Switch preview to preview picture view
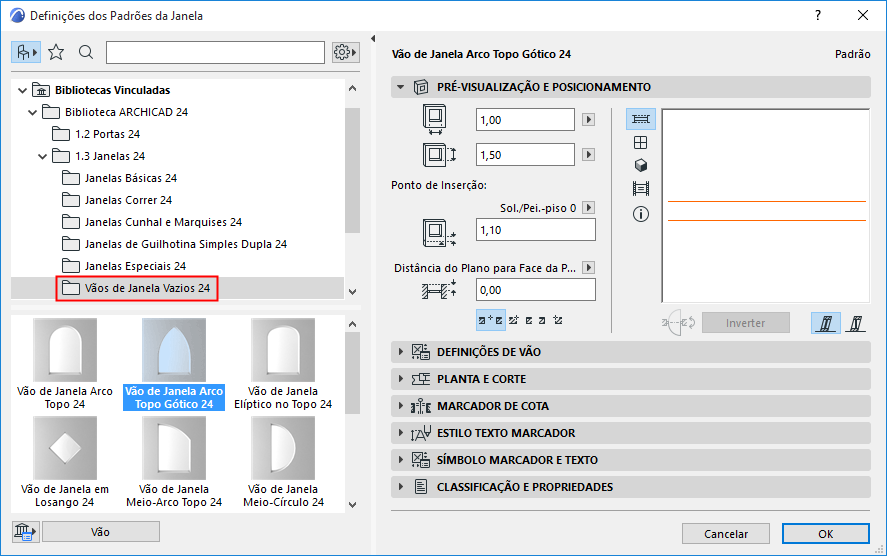Screen dimensions: 887x556 pyautogui.click(x=640, y=188)
